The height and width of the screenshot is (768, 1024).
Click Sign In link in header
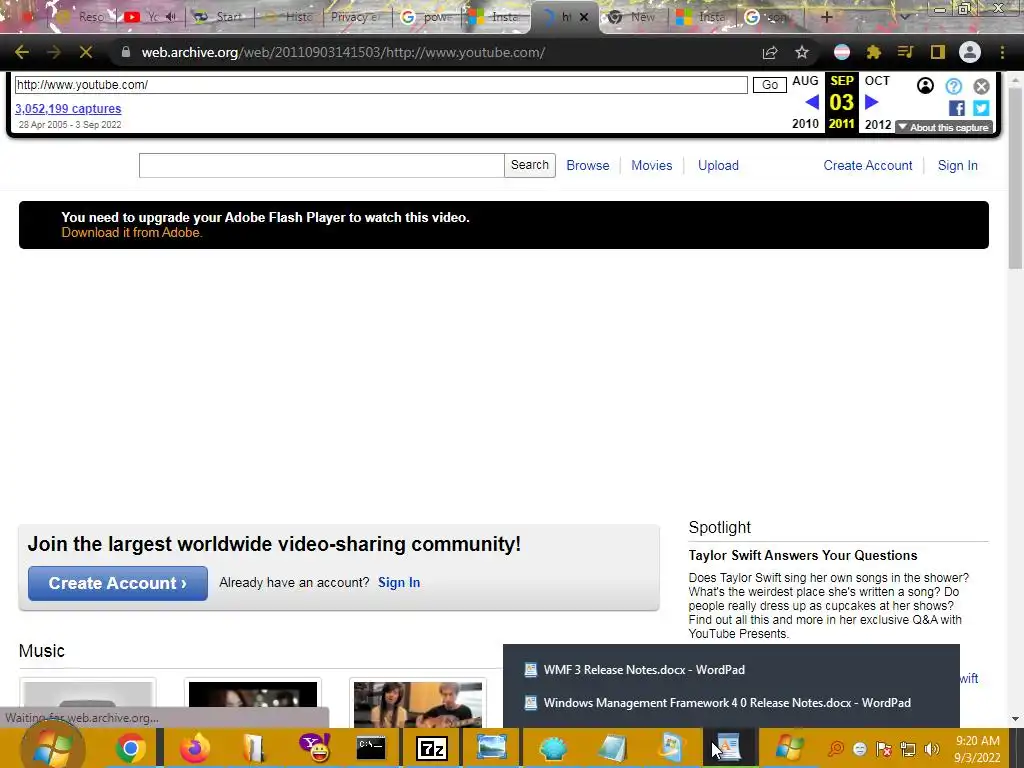point(958,166)
